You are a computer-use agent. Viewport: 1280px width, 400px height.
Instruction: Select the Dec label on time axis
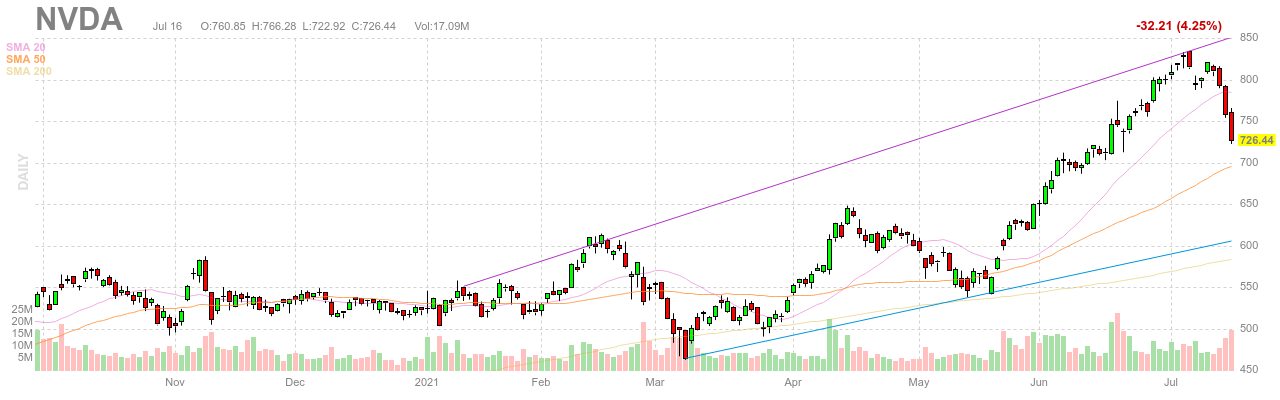pyautogui.click(x=294, y=382)
